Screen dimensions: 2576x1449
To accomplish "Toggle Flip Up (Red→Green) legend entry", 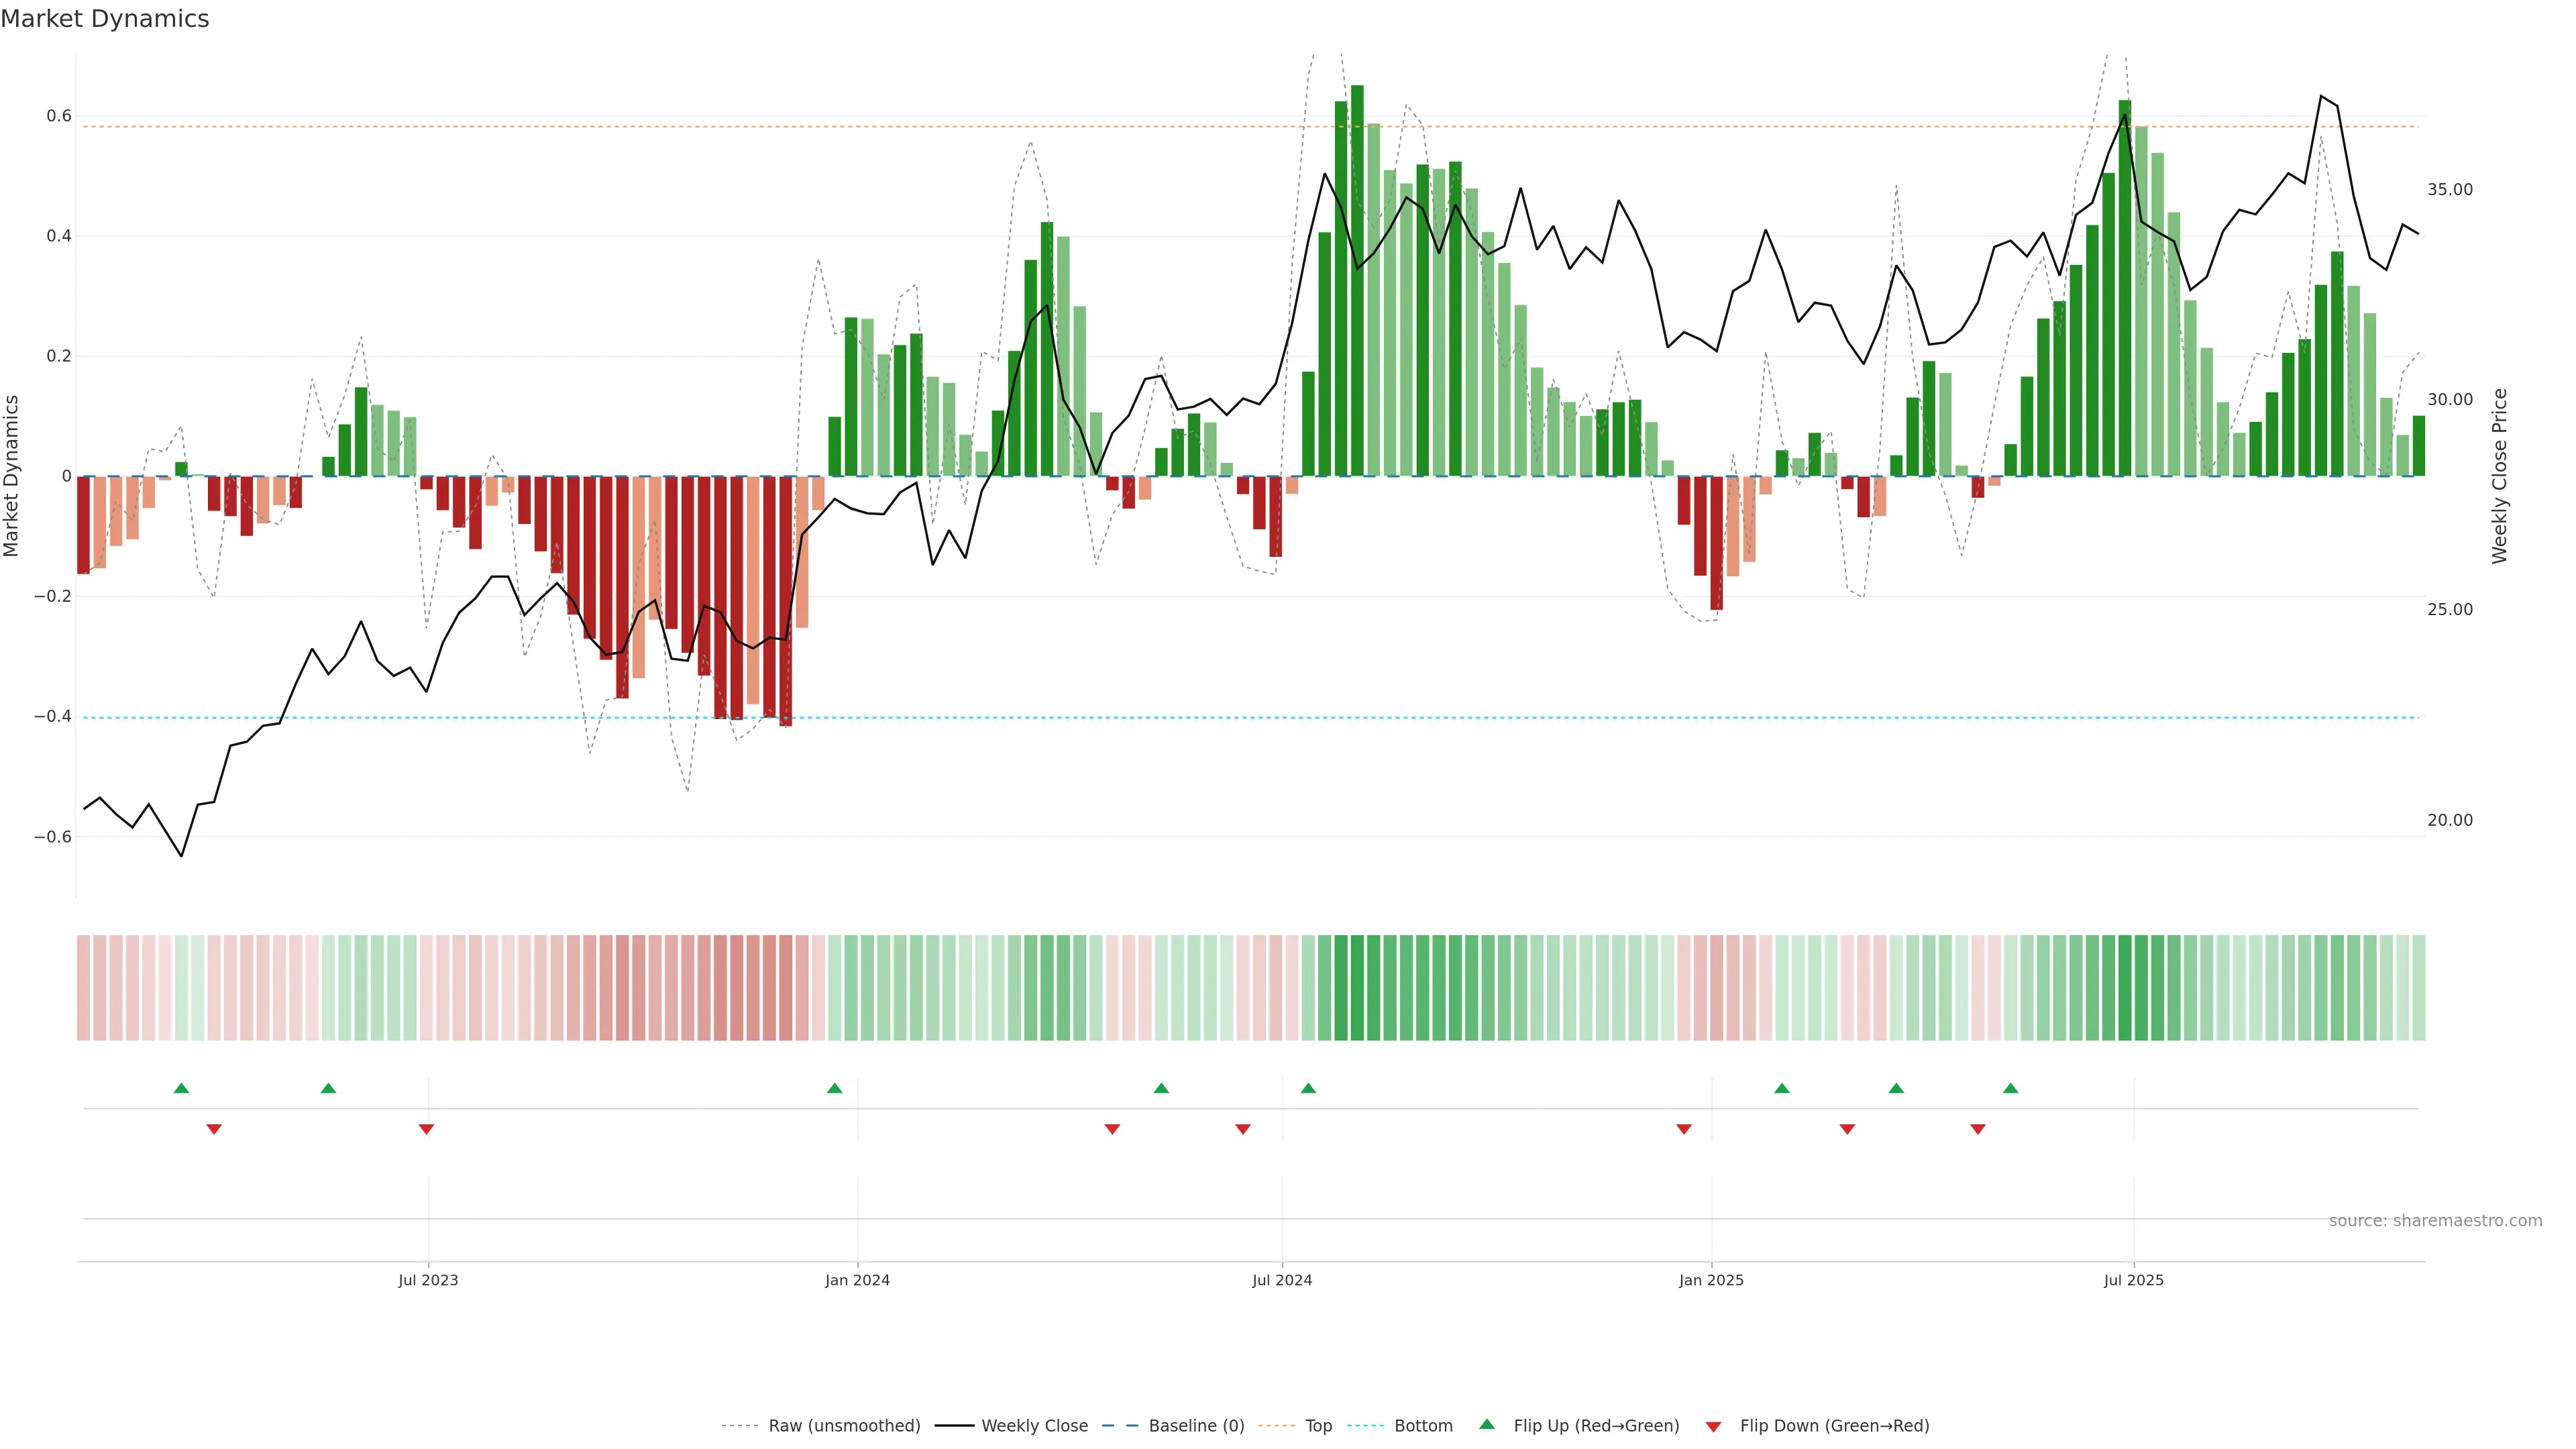I will 1596,1426.
